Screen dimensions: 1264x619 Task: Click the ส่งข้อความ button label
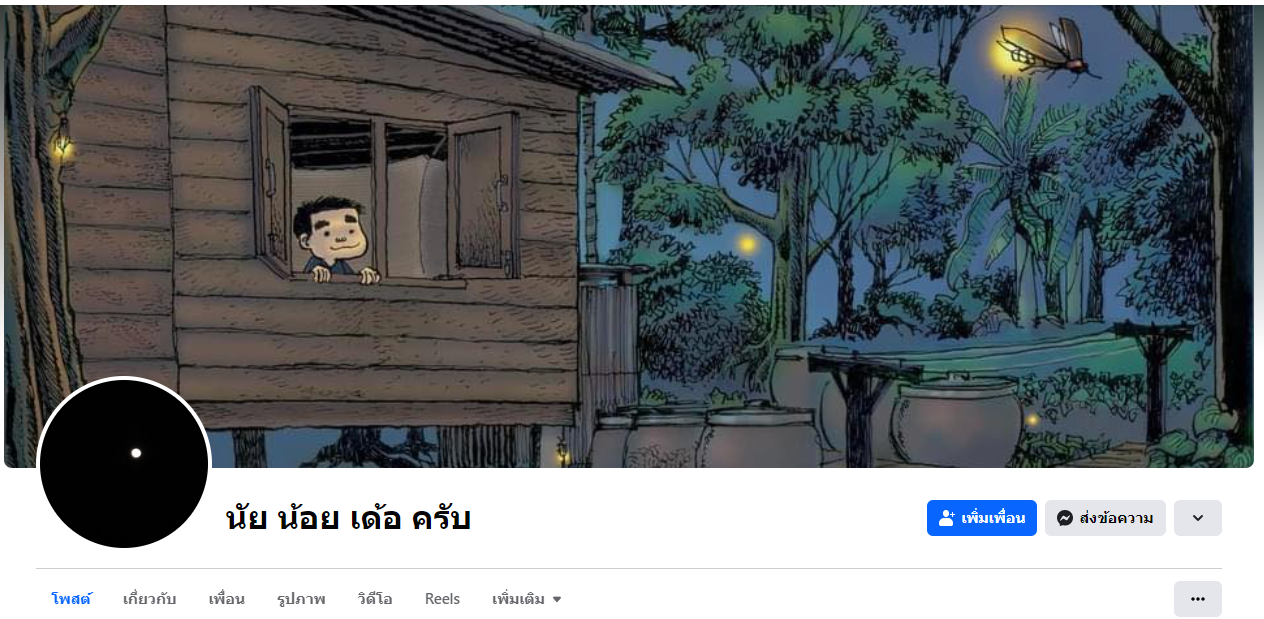1117,518
